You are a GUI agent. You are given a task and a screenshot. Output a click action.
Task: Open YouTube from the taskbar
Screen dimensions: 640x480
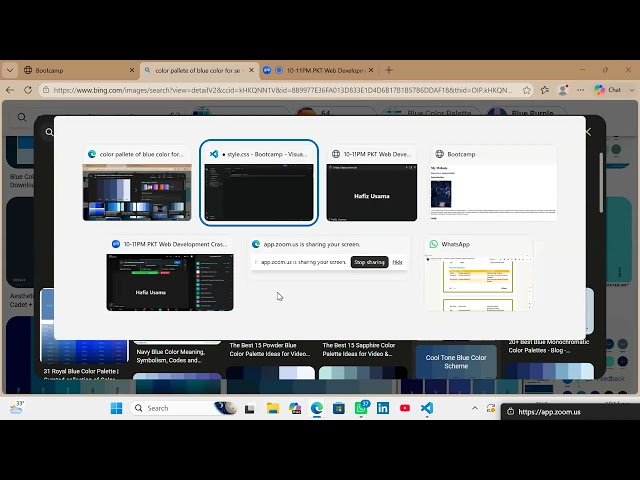click(405, 408)
